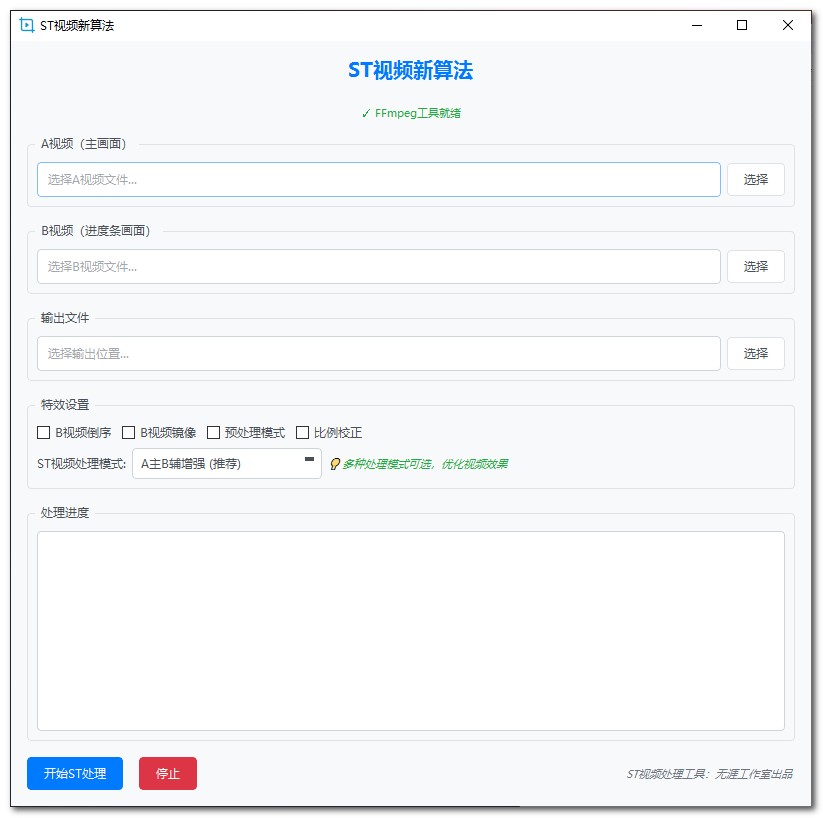Close the ST视频新算法 window
823x818 pixels.
[787, 25]
